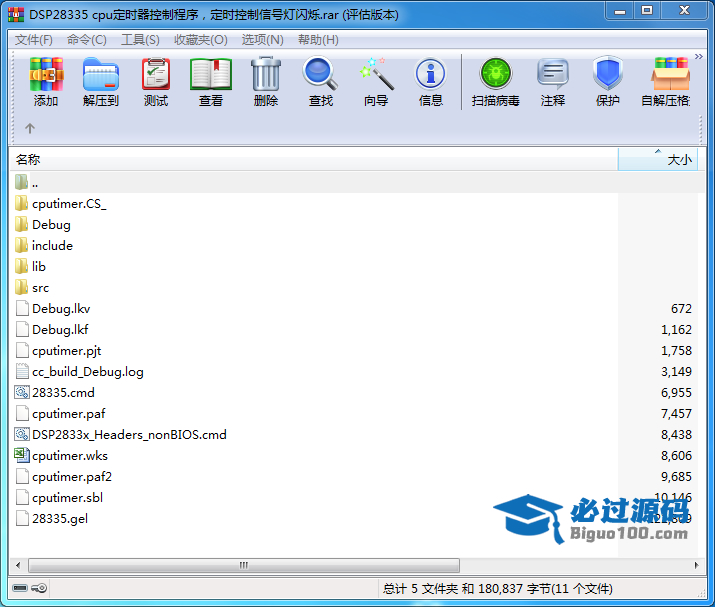This screenshot has width=715, height=607.
Task: Expand hidden toolbar buttons chevron
Action: [x=698, y=57]
